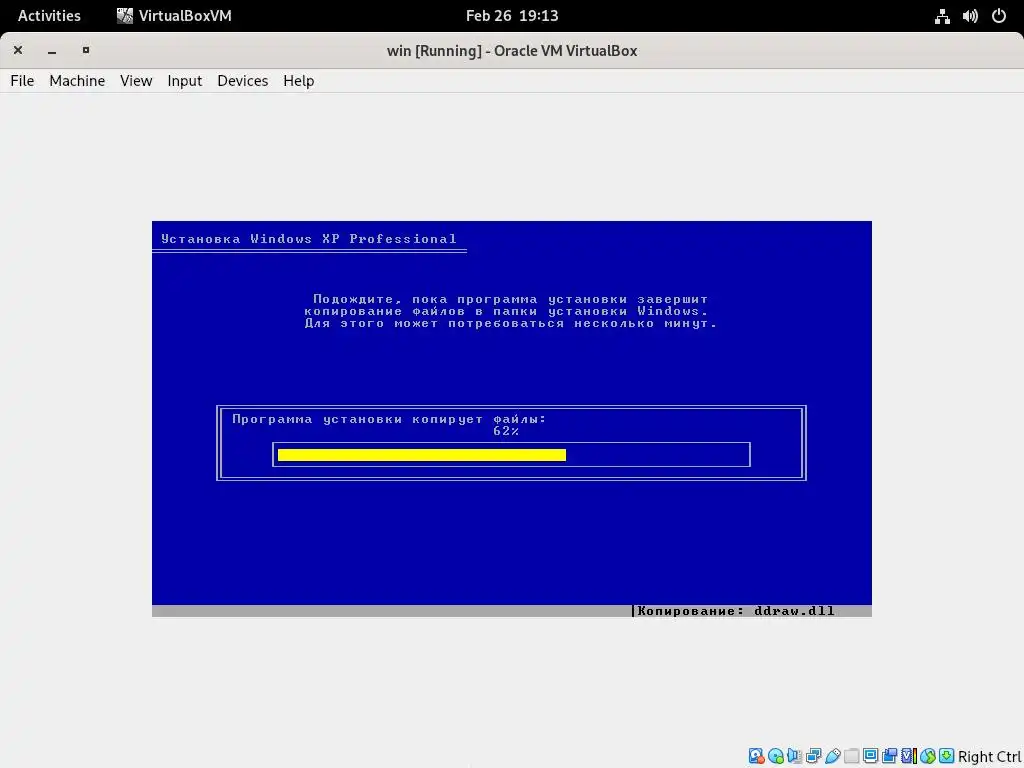This screenshot has height=768, width=1024.
Task: Open the Devices menu
Action: click(x=243, y=80)
